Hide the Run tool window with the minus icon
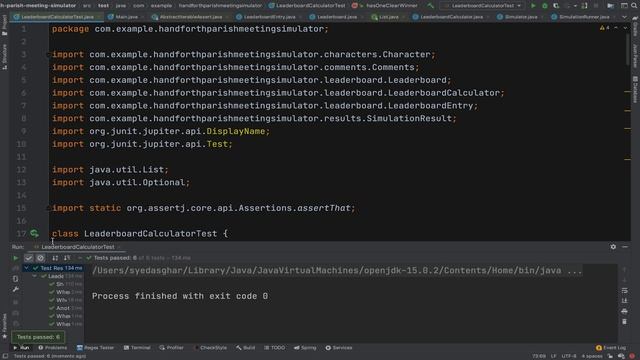The image size is (640, 360). (625, 247)
